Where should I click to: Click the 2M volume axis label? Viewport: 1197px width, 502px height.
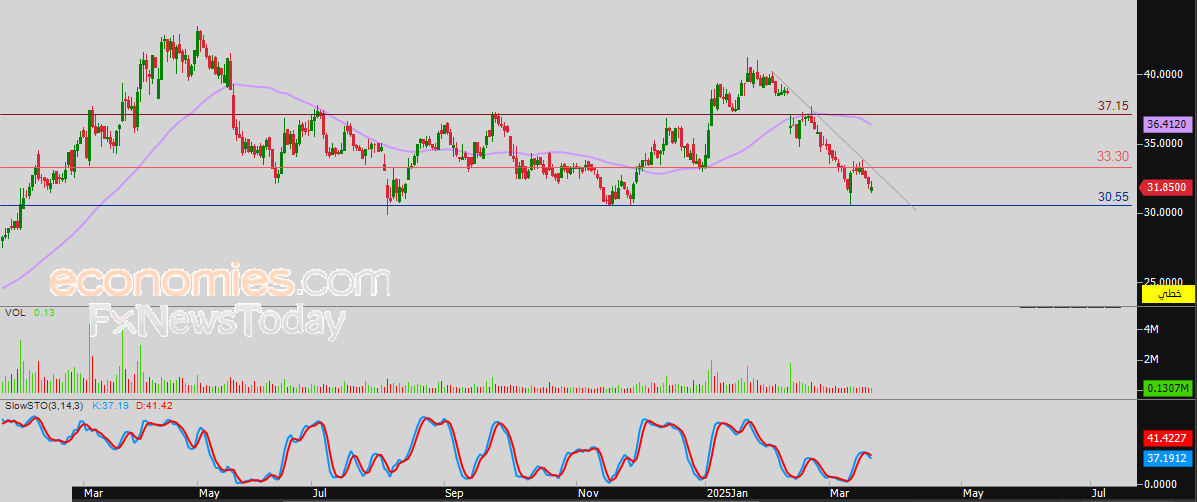pyautogui.click(x=1151, y=359)
